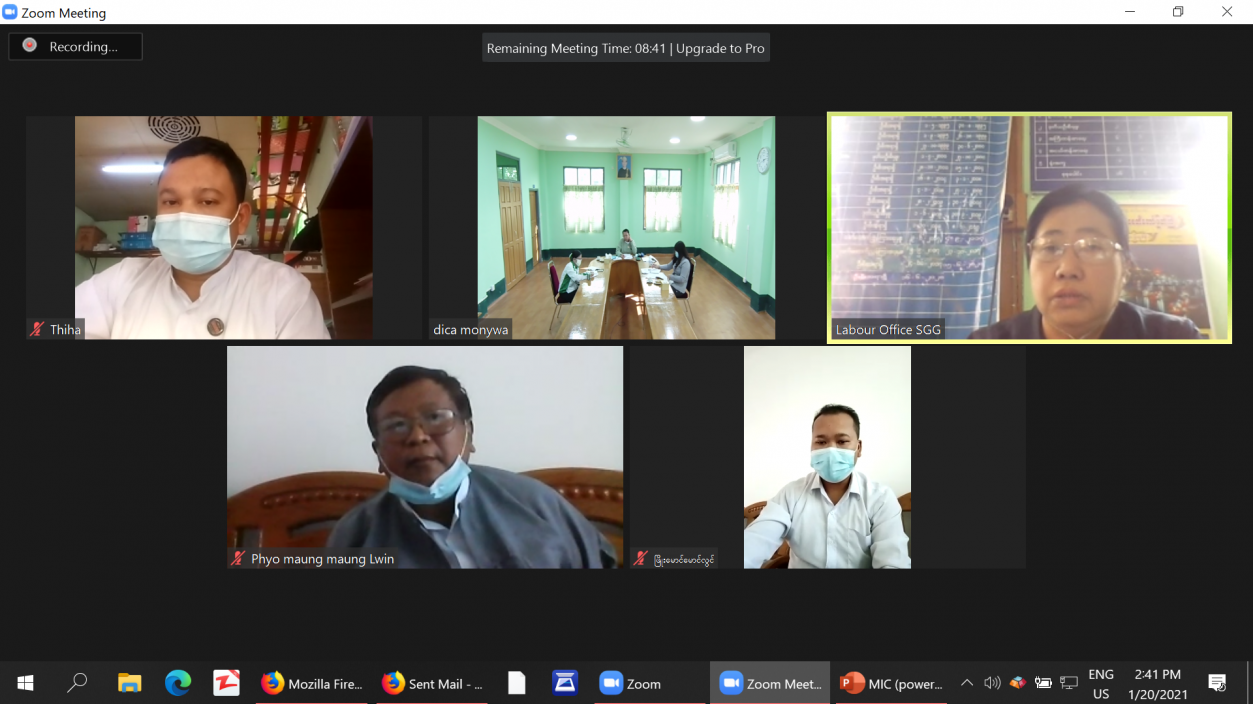This screenshot has width=1253, height=704.
Task: Click muted mic icon beside Phyo maung
Action: (x=238, y=559)
